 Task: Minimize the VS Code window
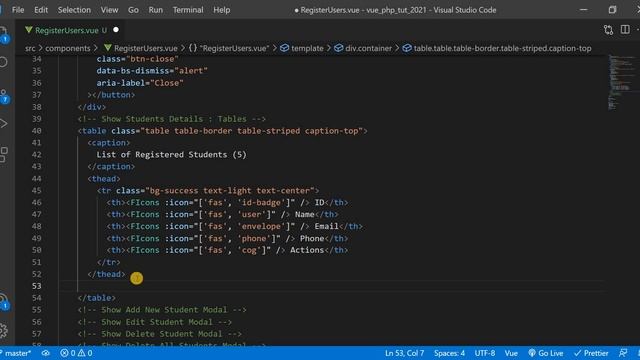tap(584, 10)
